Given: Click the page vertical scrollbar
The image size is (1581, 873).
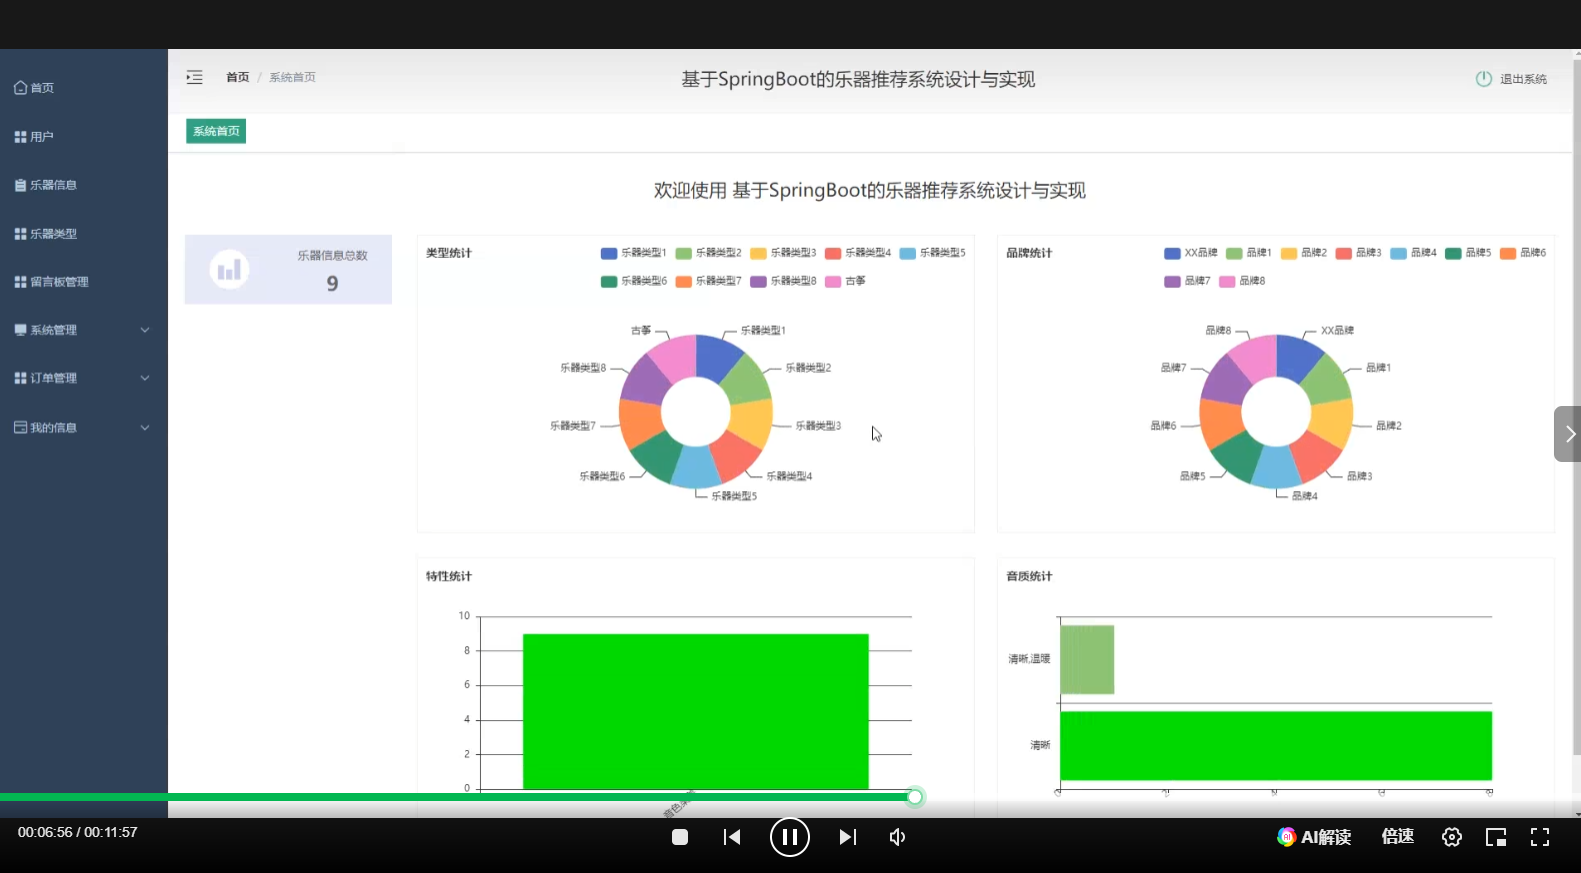Looking at the screenshot, I should pos(1576,407).
